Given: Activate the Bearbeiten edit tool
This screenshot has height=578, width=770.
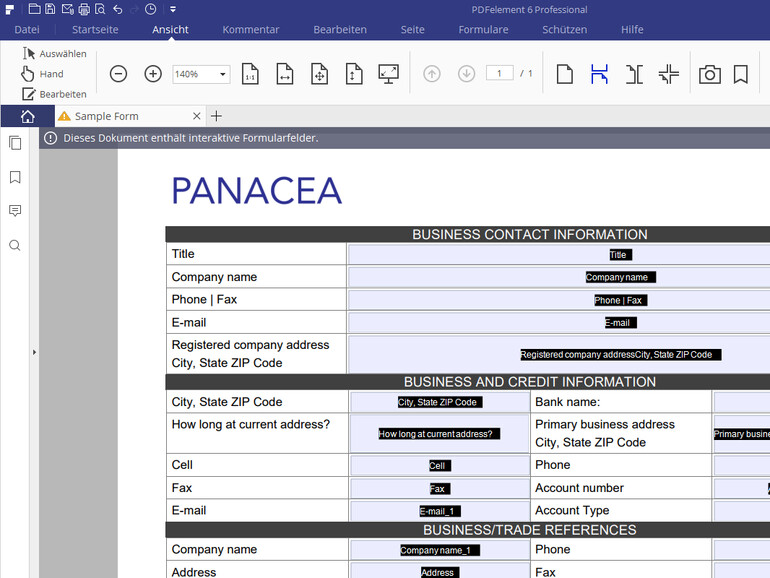Looking at the screenshot, I should (55, 94).
